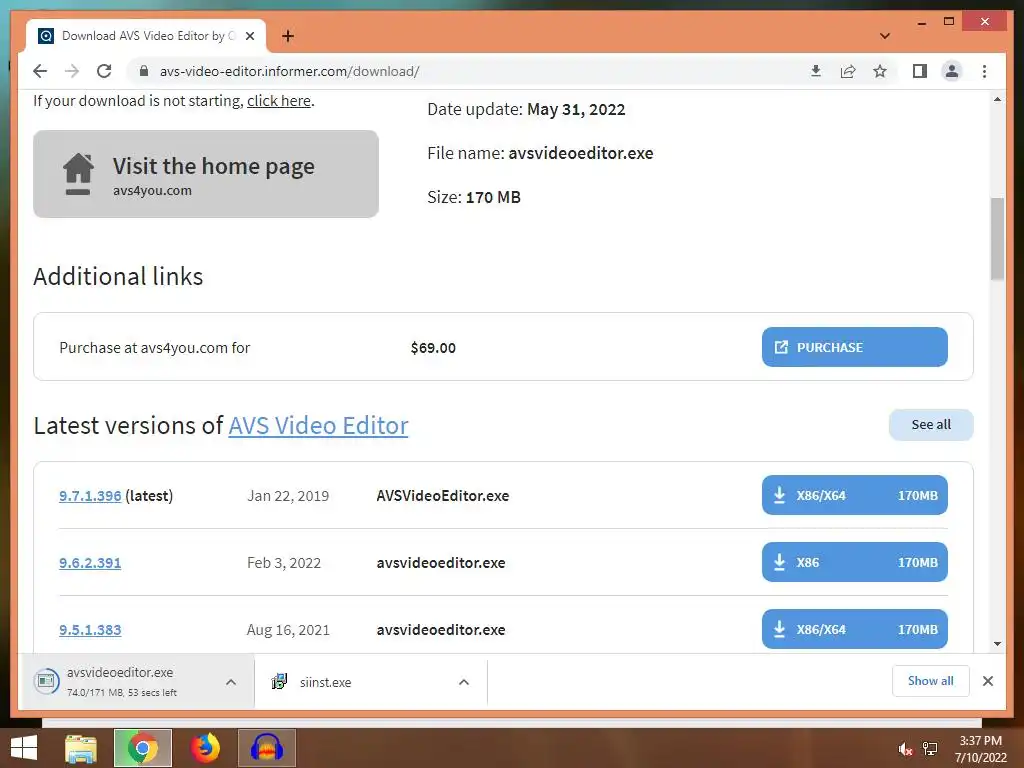Click the See all versions button
This screenshot has height=768, width=1024.
pos(931,424)
